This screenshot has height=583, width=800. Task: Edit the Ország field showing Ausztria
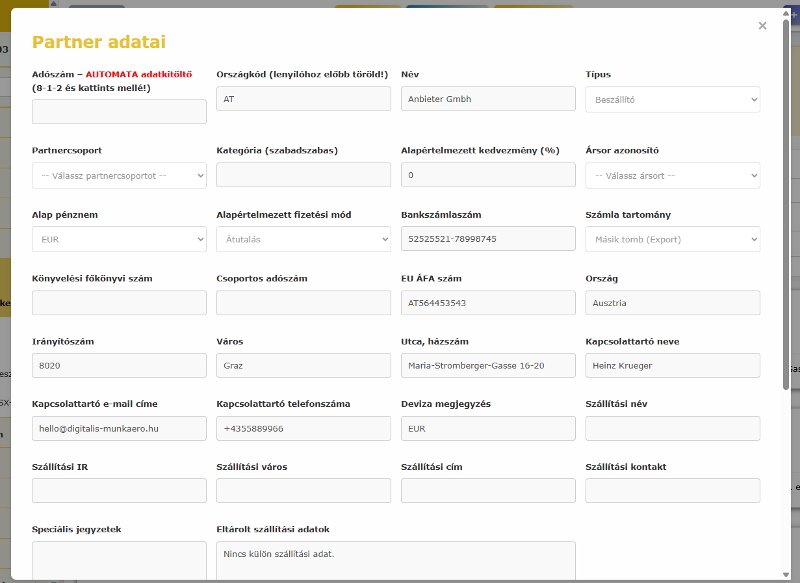(x=672, y=303)
